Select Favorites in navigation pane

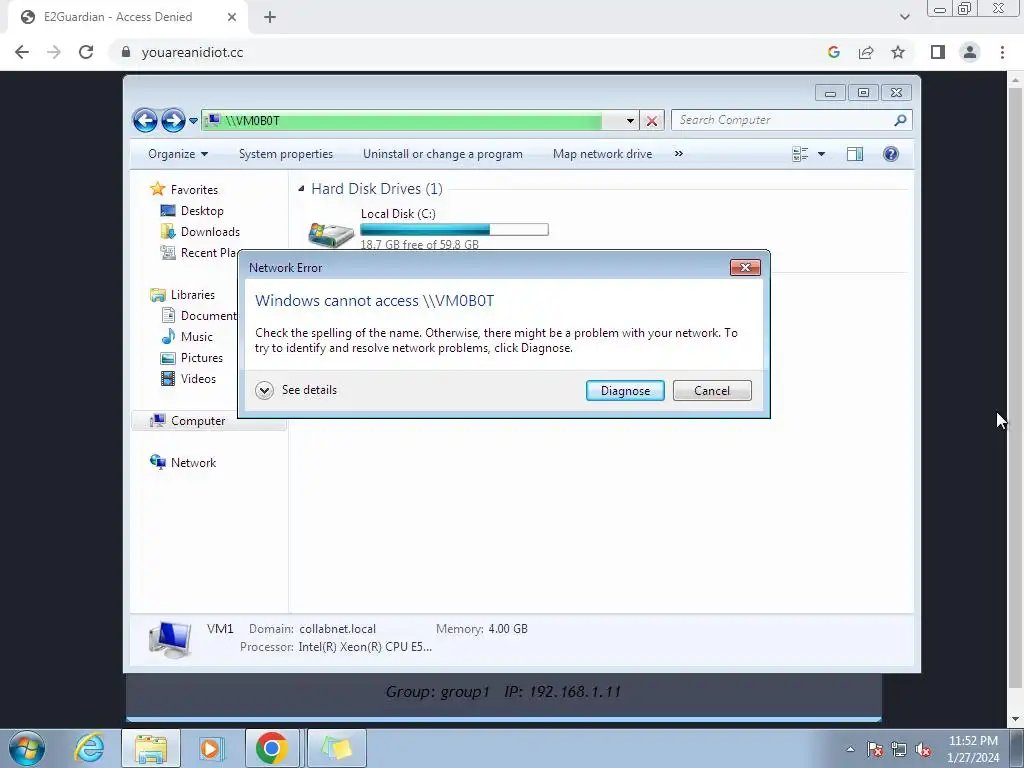(194, 189)
